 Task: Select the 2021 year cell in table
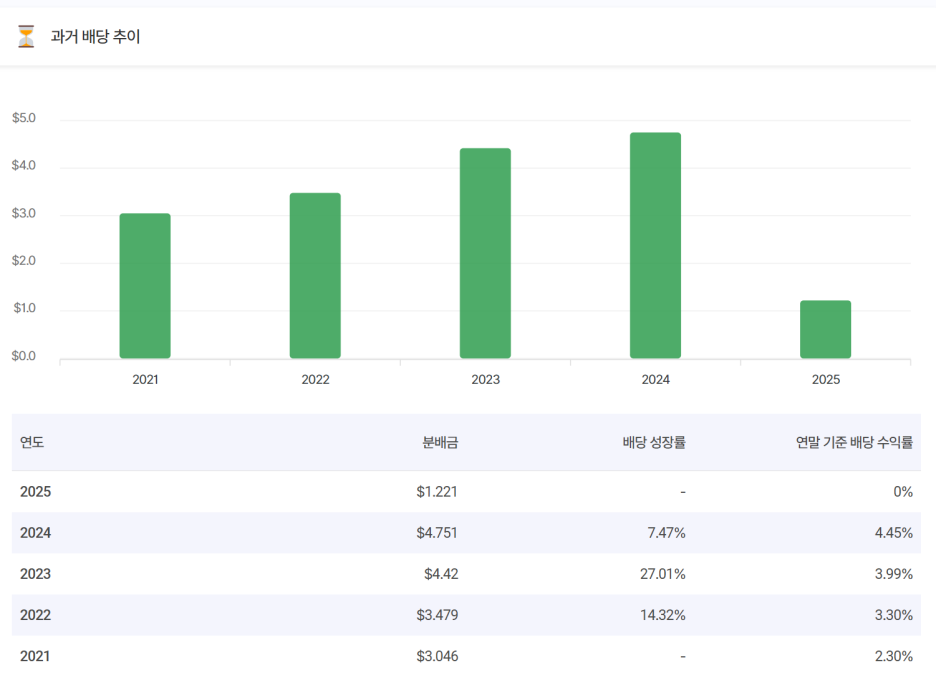click(x=35, y=656)
